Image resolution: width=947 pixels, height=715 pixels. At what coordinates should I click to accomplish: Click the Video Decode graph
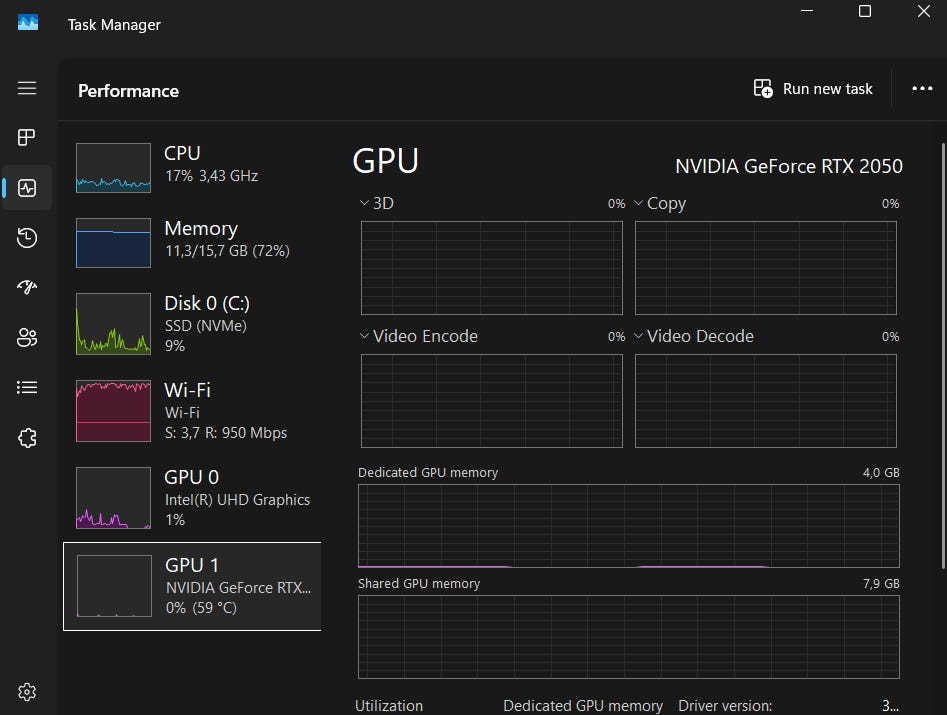[x=766, y=401]
